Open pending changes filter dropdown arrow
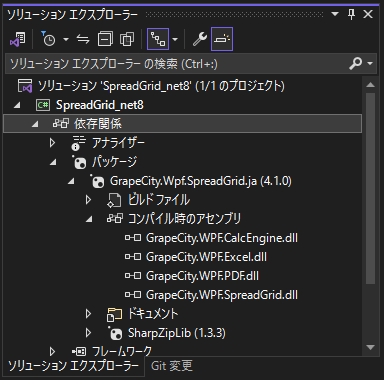 point(66,39)
